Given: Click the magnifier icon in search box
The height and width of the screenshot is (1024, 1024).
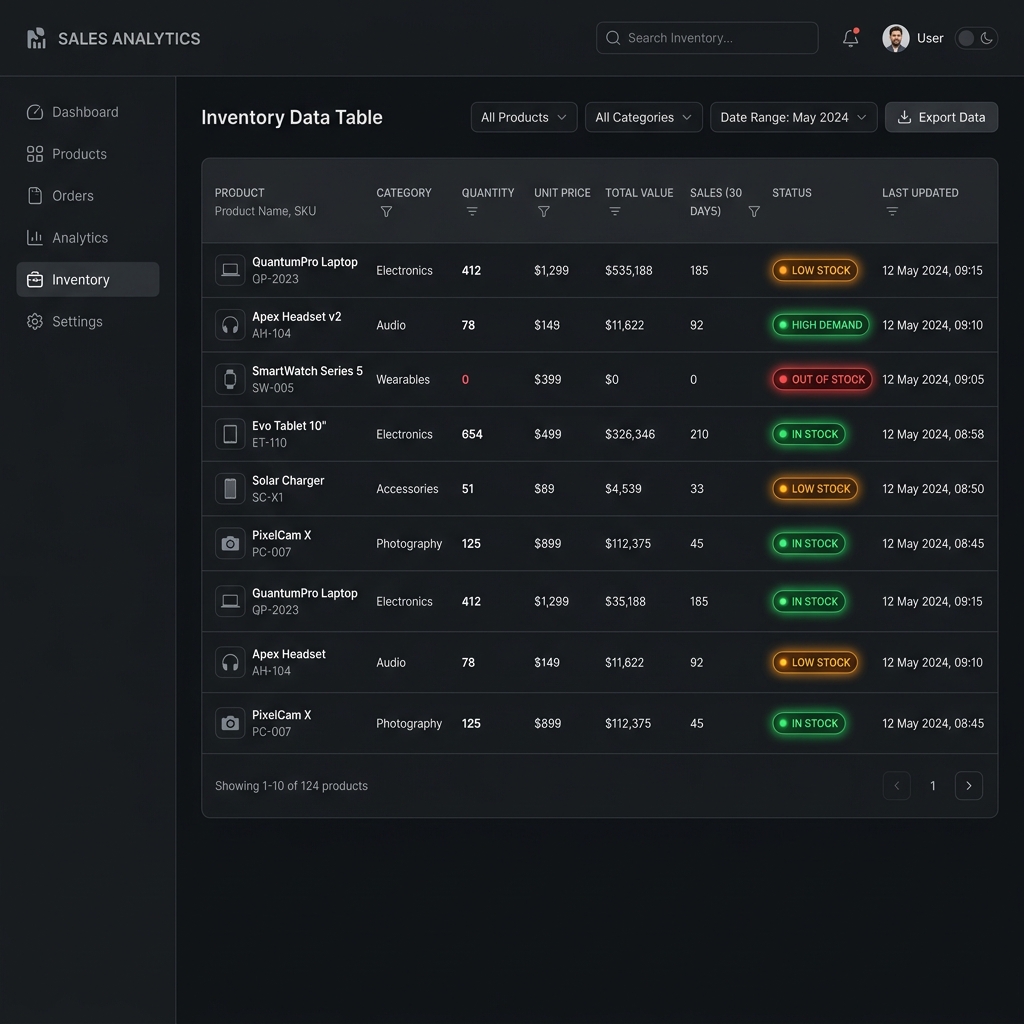Looking at the screenshot, I should click(x=613, y=38).
